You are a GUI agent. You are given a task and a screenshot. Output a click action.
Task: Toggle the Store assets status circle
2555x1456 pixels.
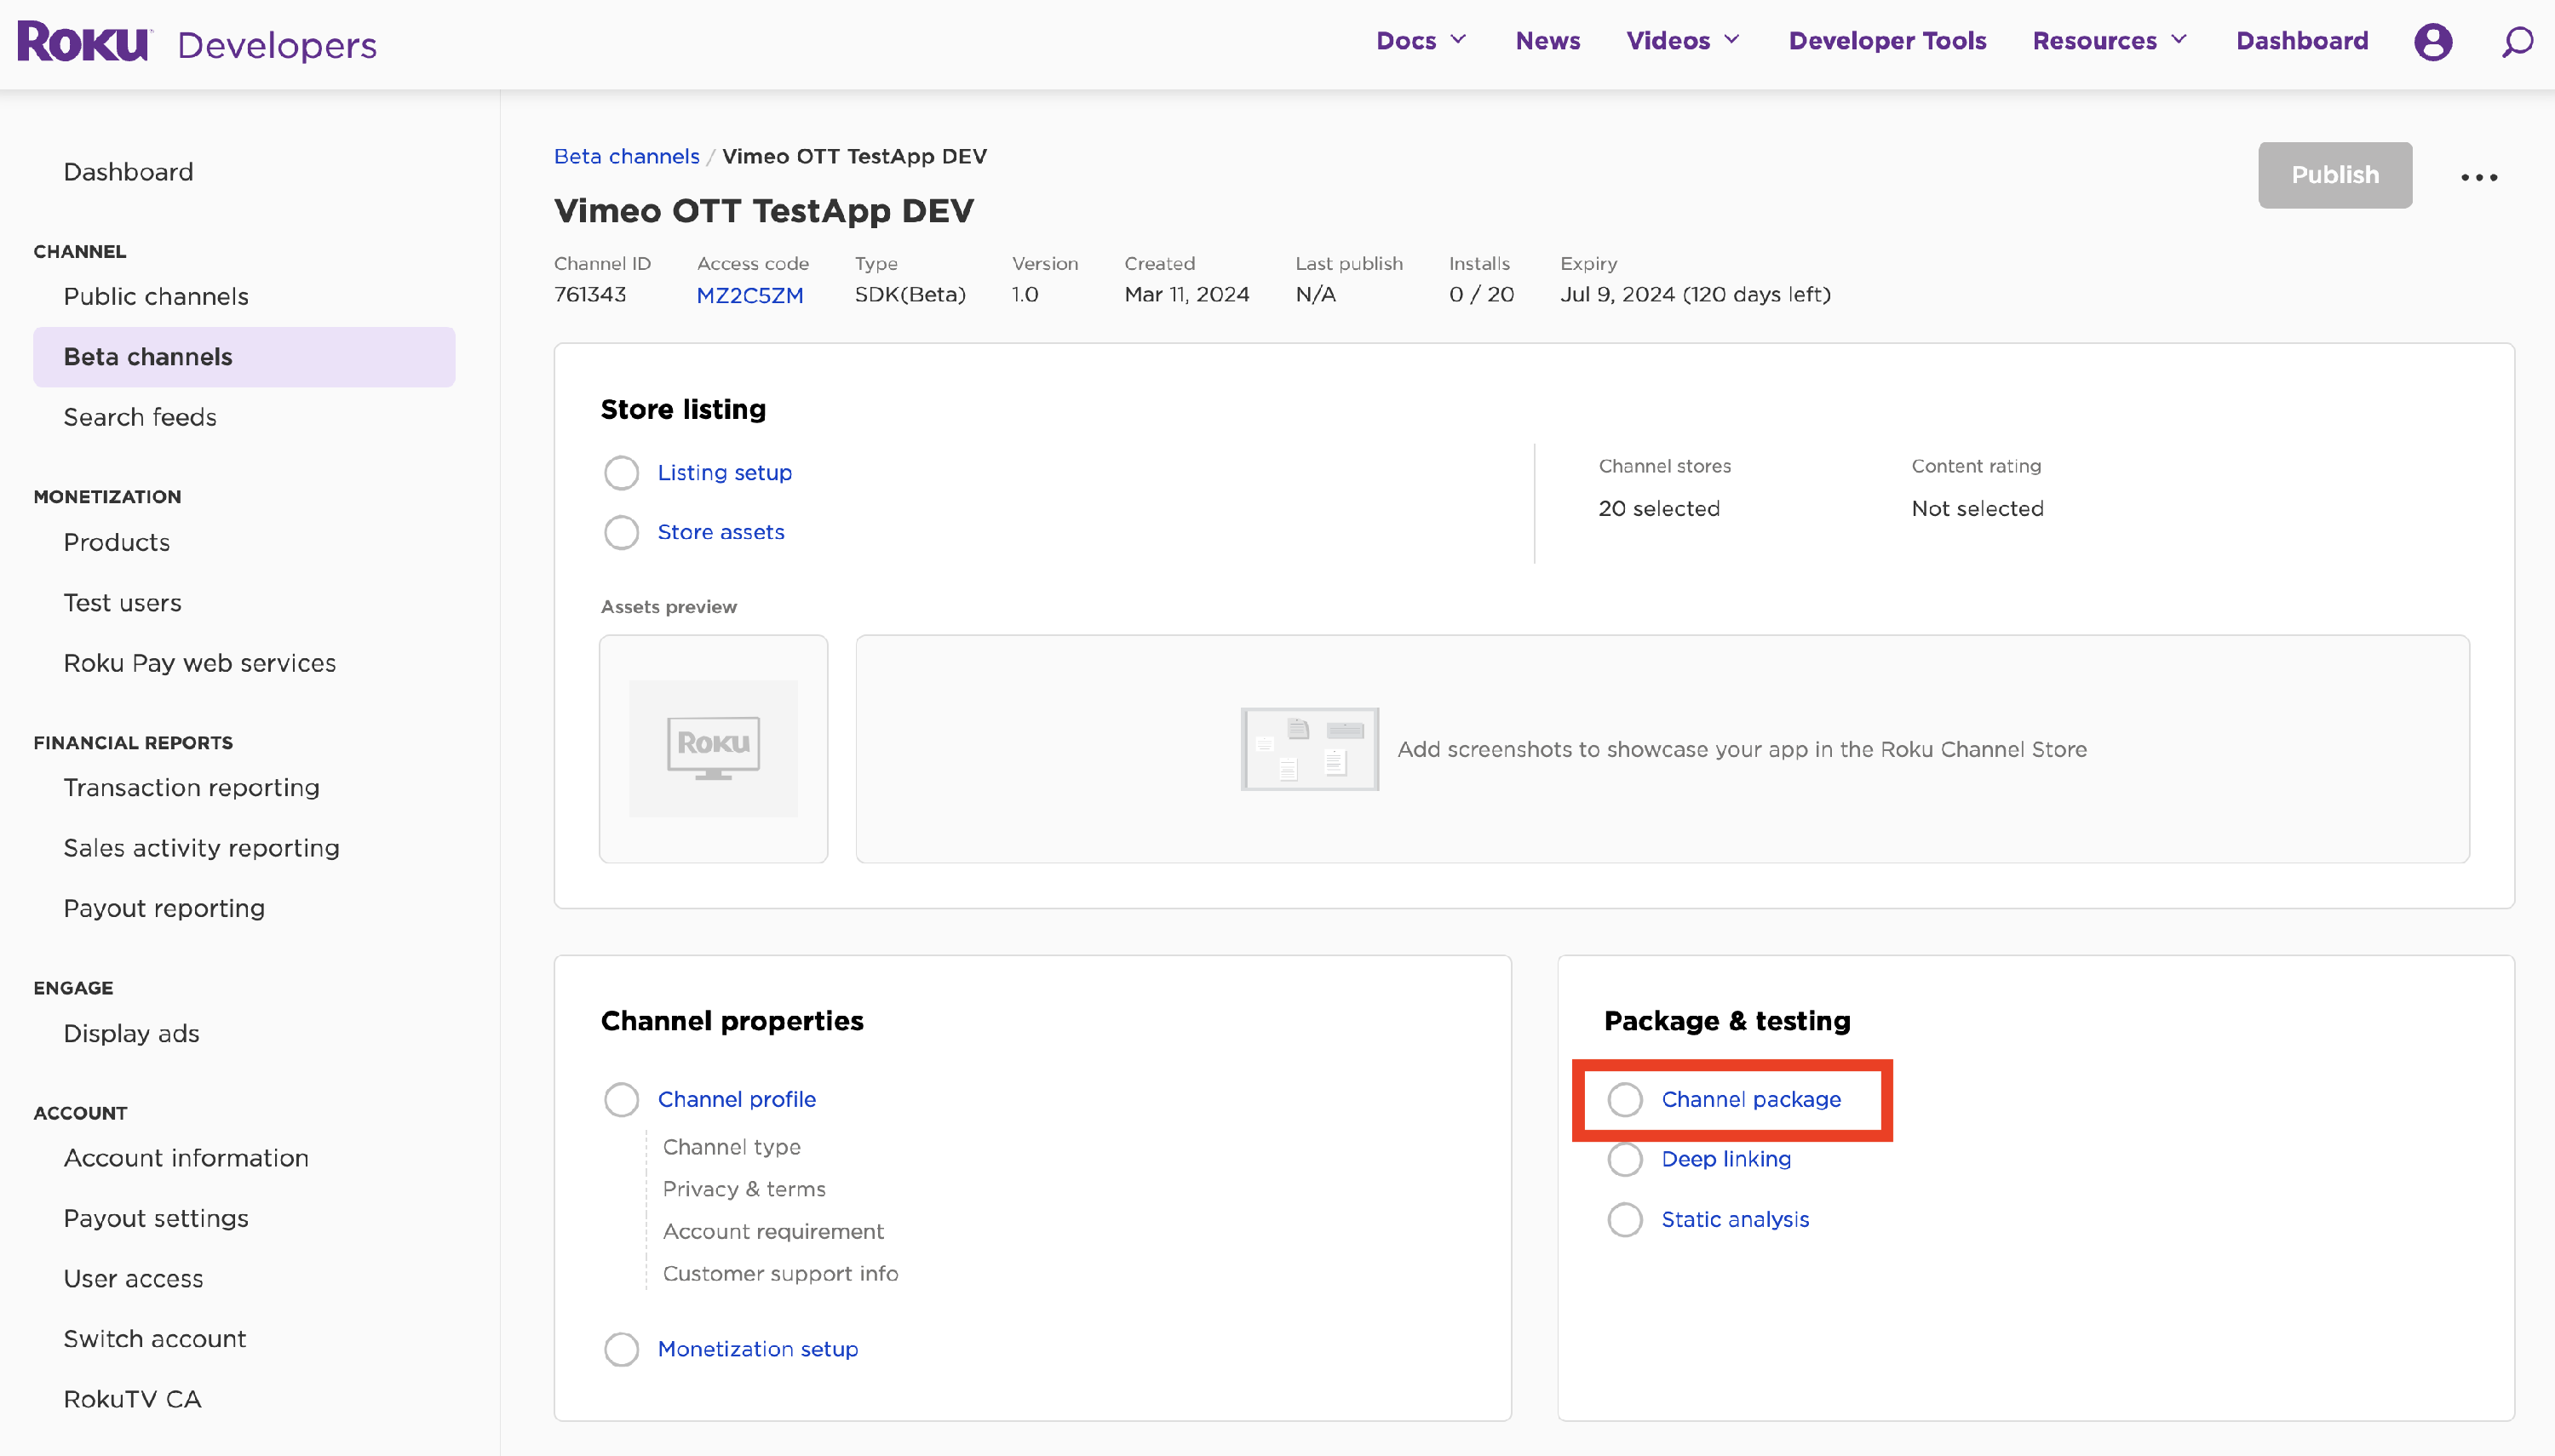tap(621, 532)
